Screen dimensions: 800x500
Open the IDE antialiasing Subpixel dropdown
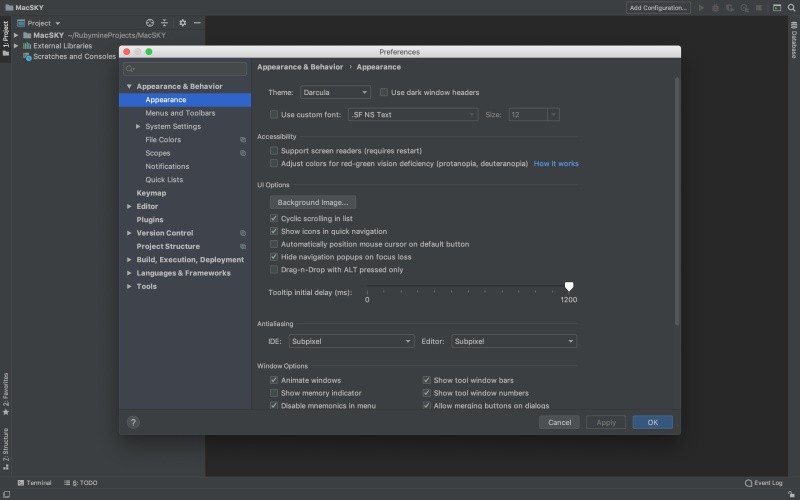click(352, 341)
